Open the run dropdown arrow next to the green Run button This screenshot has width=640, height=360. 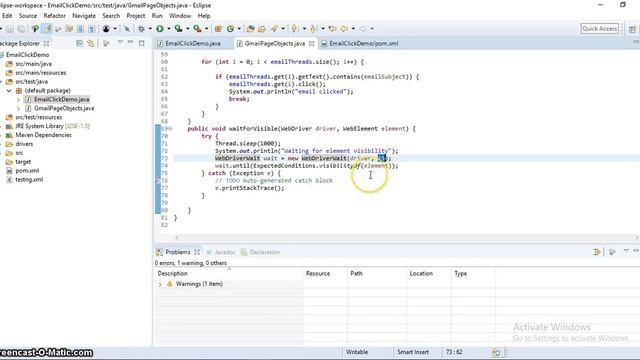click(x=169, y=29)
